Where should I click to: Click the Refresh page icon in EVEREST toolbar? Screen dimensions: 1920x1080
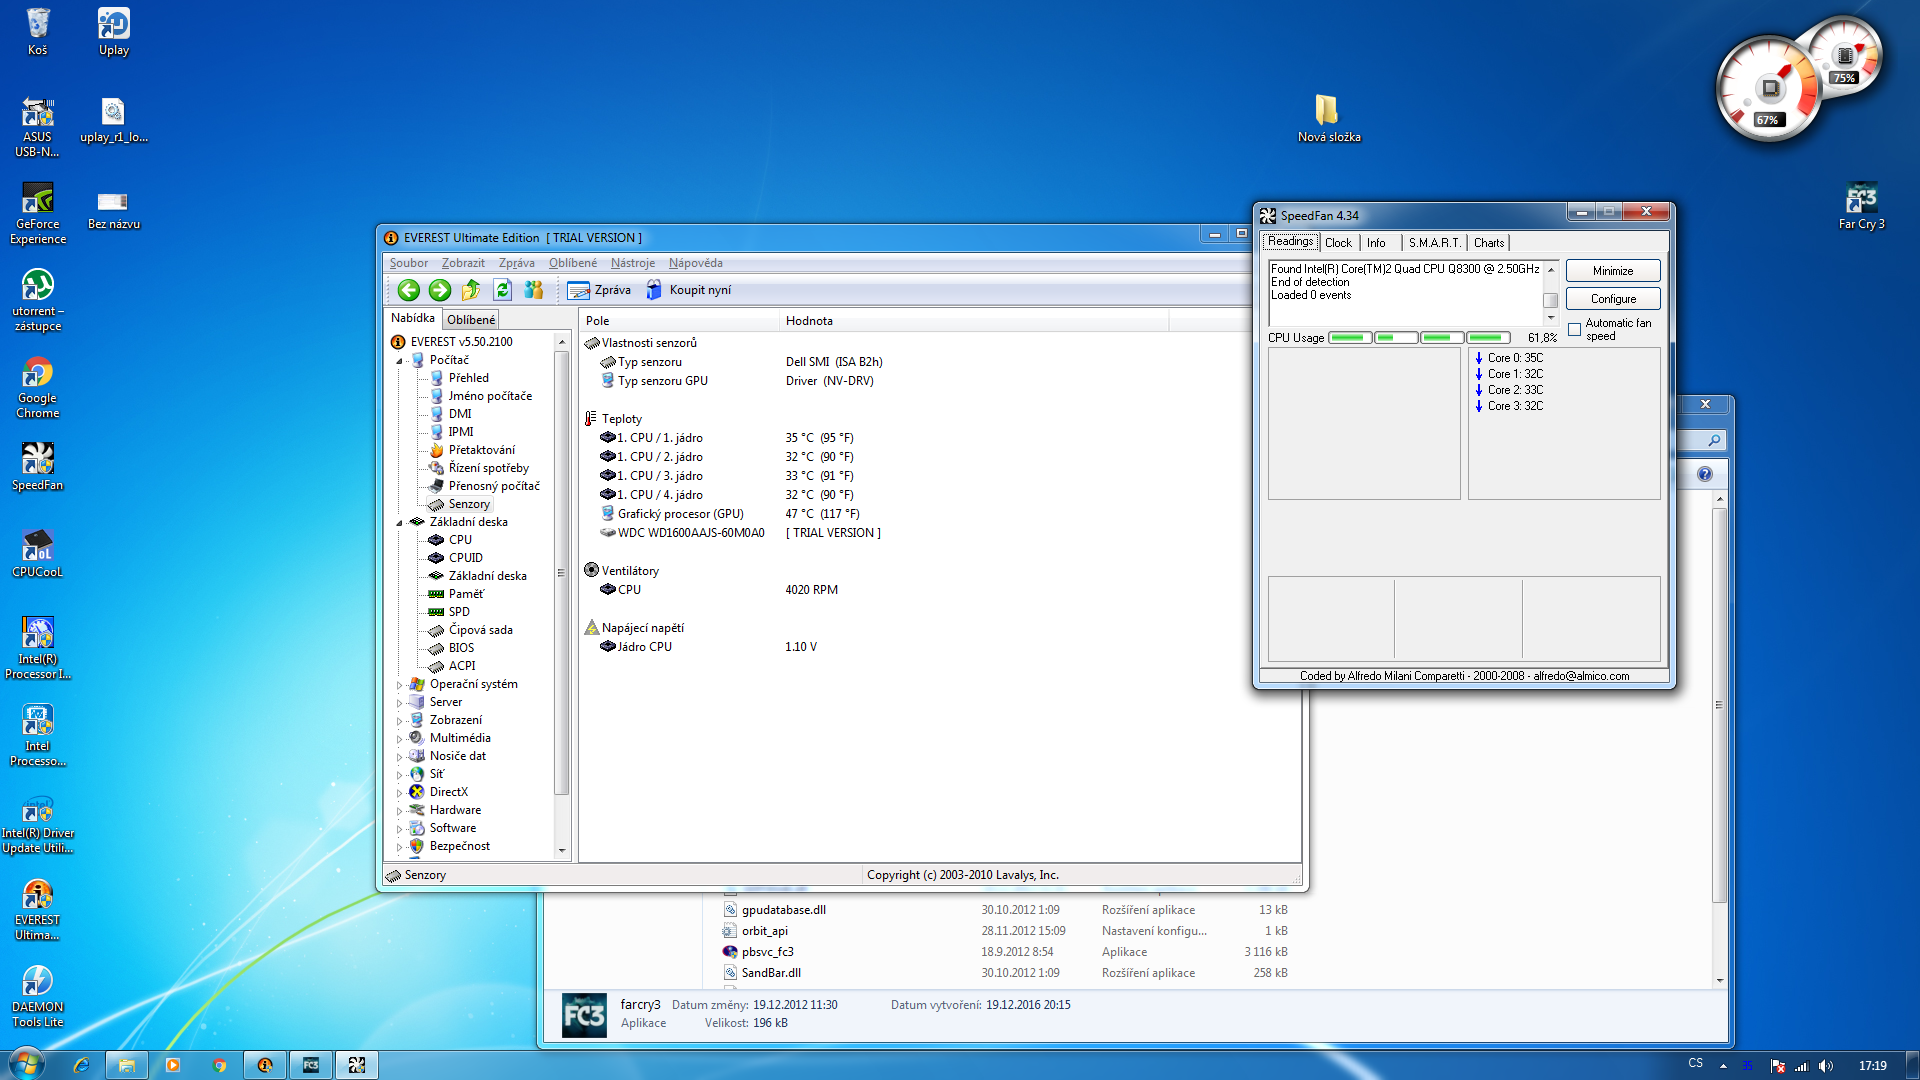coord(502,290)
